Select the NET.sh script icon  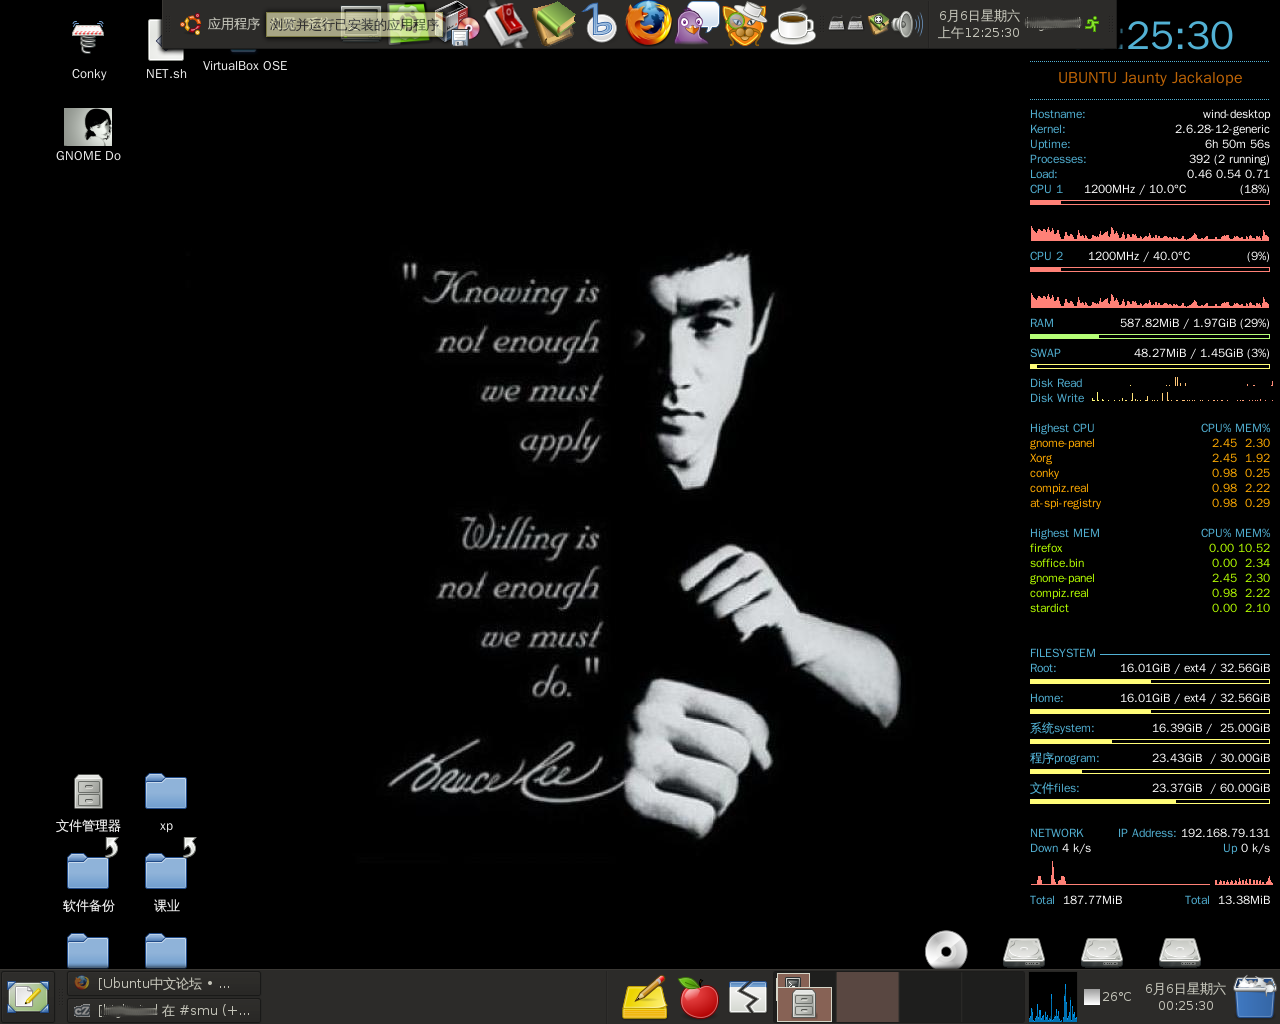(166, 50)
